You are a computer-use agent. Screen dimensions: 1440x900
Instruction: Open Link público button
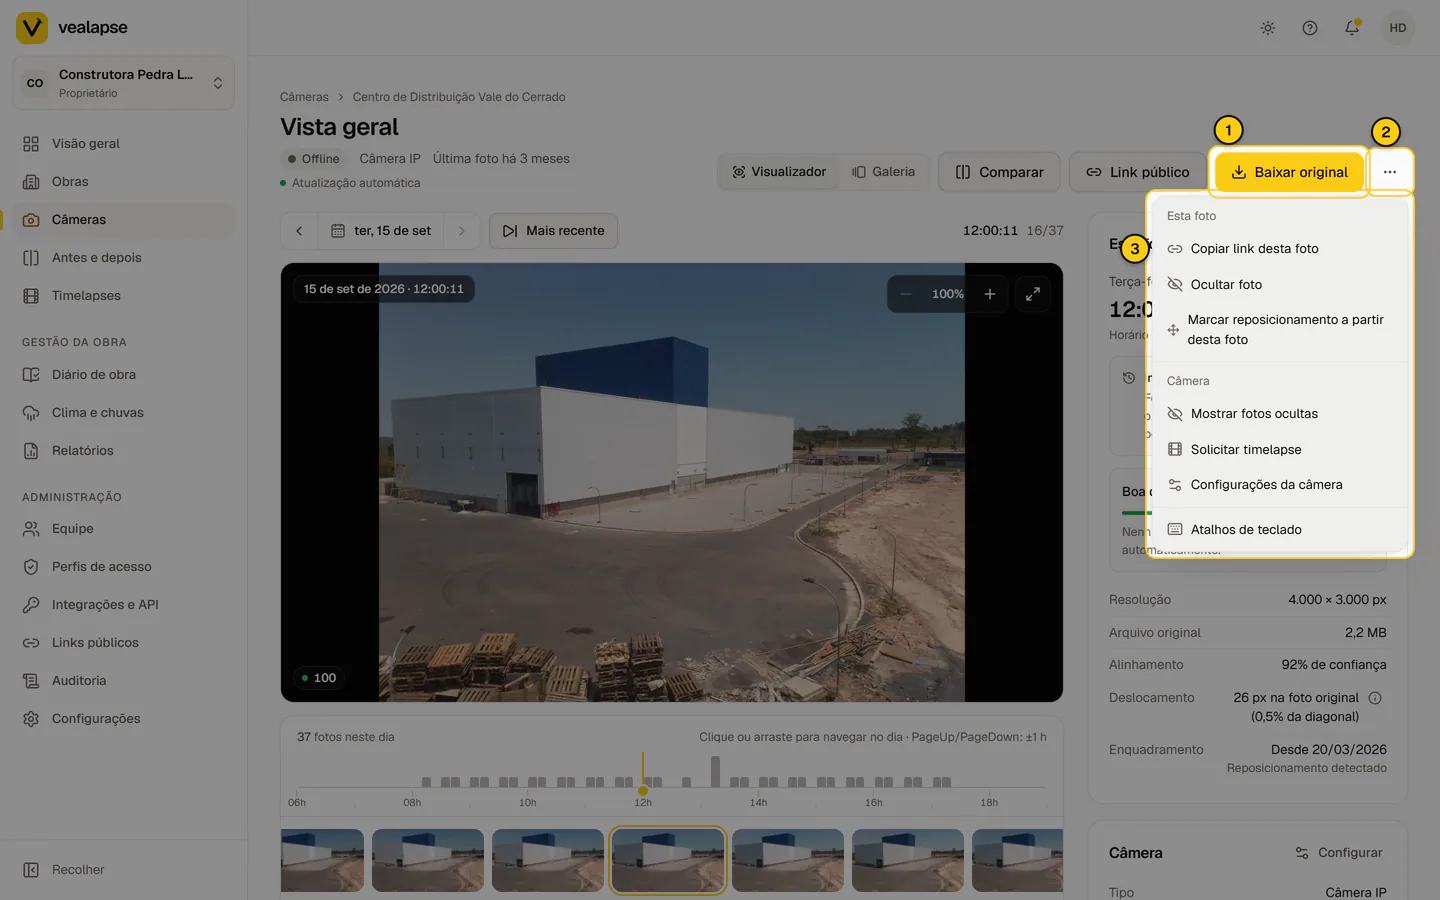pyautogui.click(x=1138, y=172)
